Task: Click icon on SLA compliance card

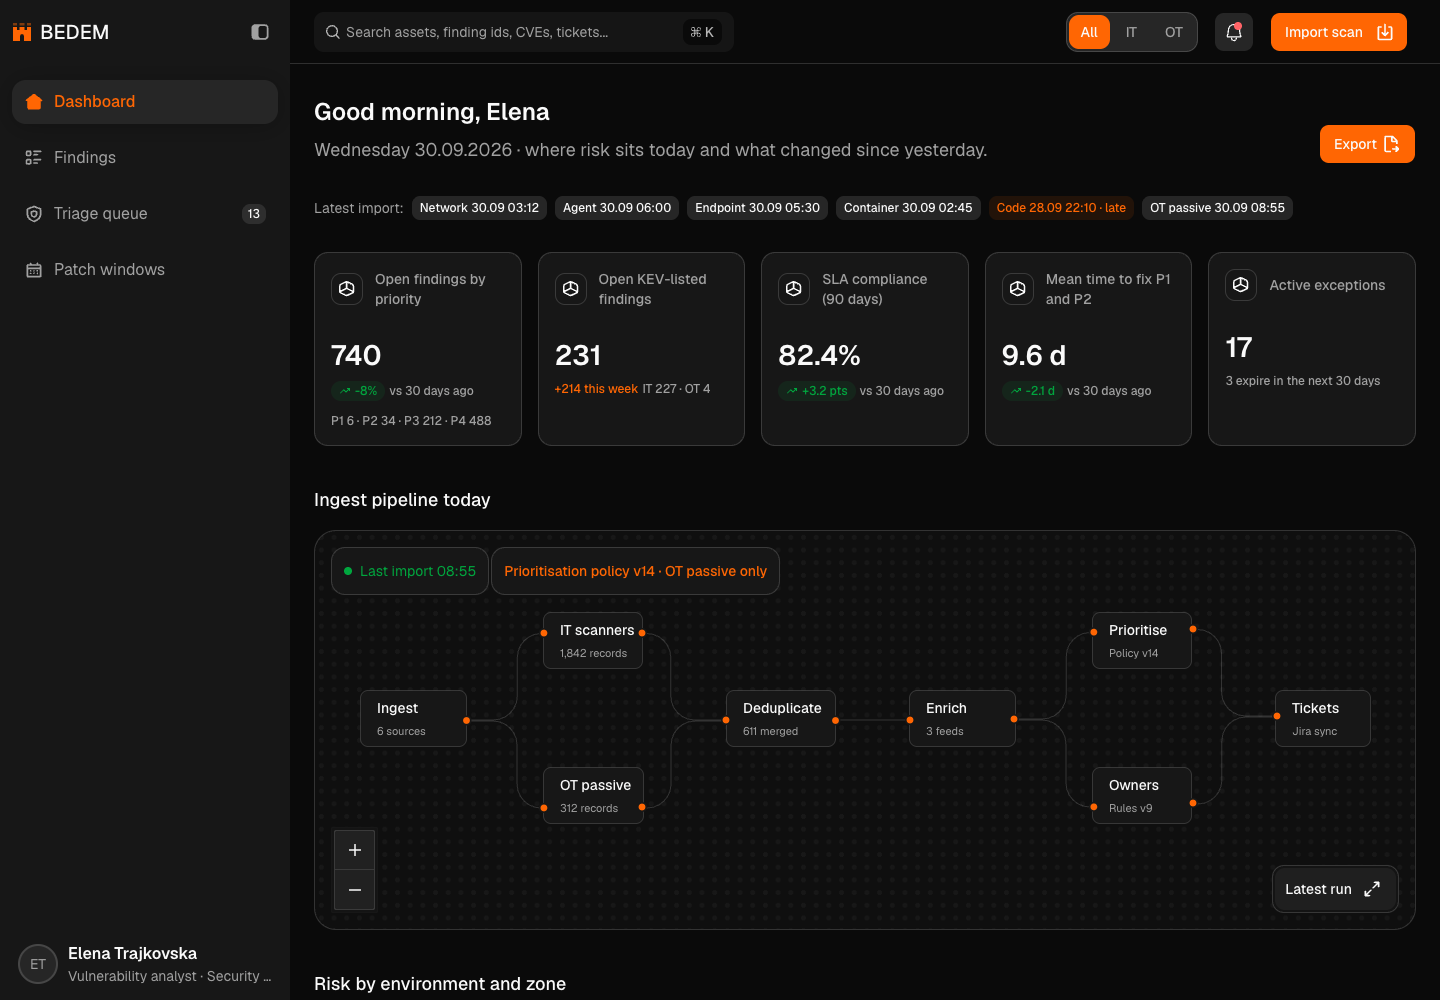Action: point(794,289)
